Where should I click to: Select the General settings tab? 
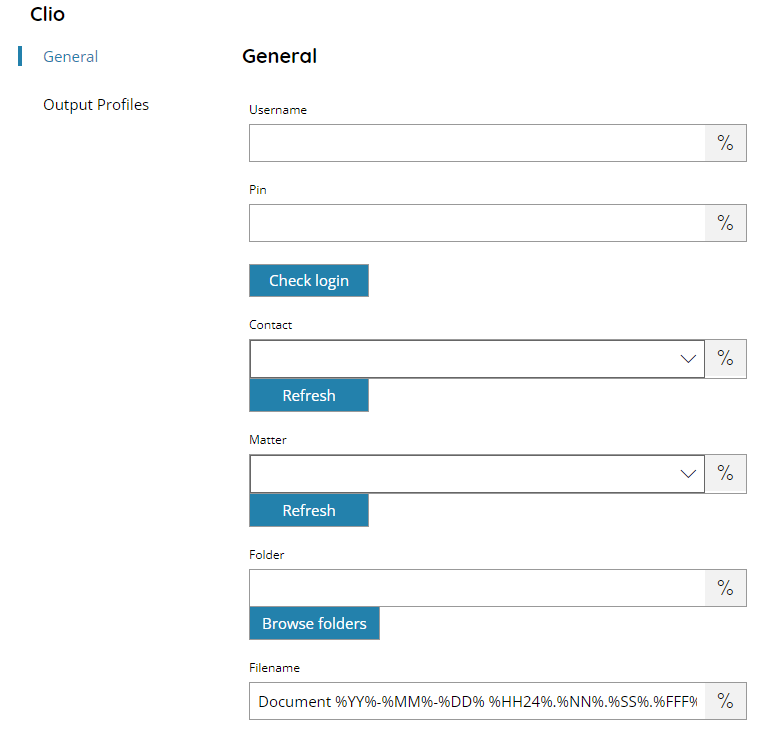pyautogui.click(x=71, y=56)
